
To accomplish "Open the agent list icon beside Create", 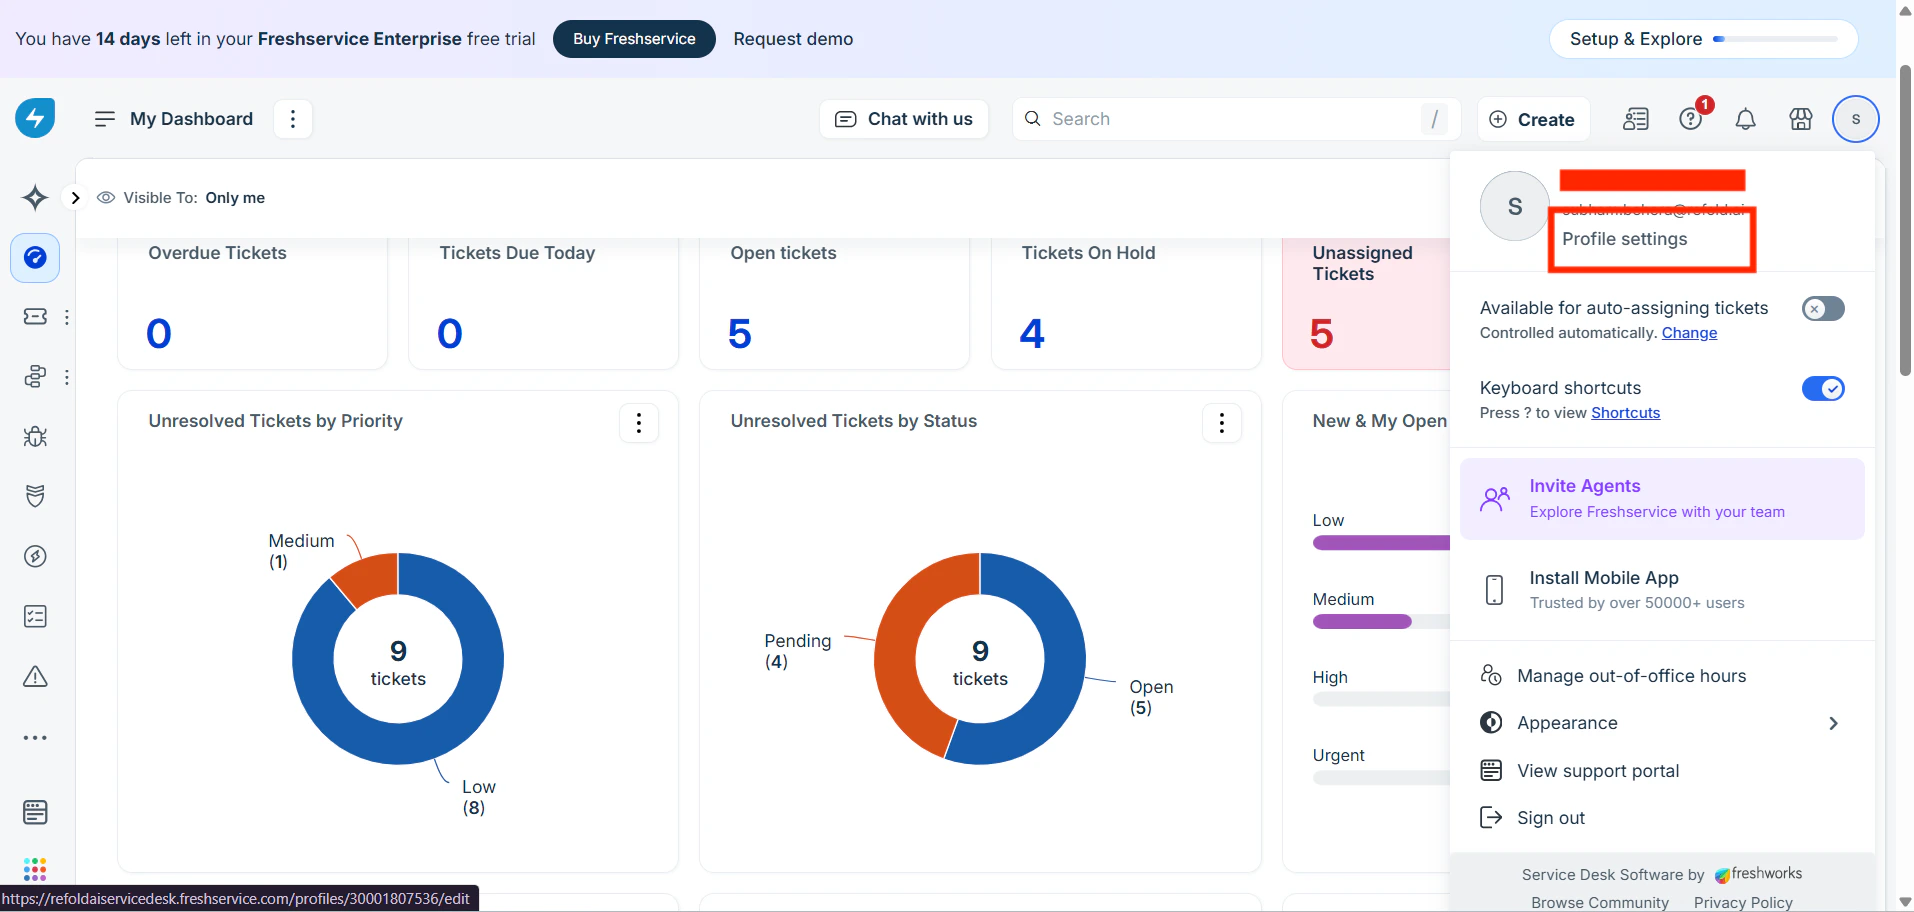I will click(x=1636, y=119).
